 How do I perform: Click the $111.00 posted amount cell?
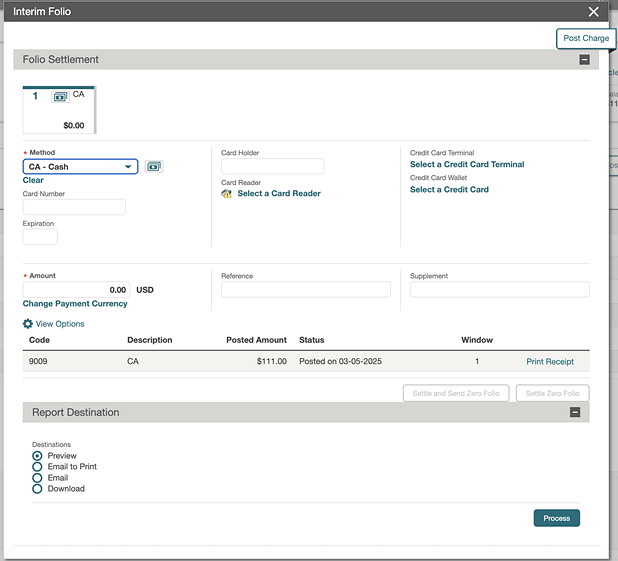coord(272,361)
